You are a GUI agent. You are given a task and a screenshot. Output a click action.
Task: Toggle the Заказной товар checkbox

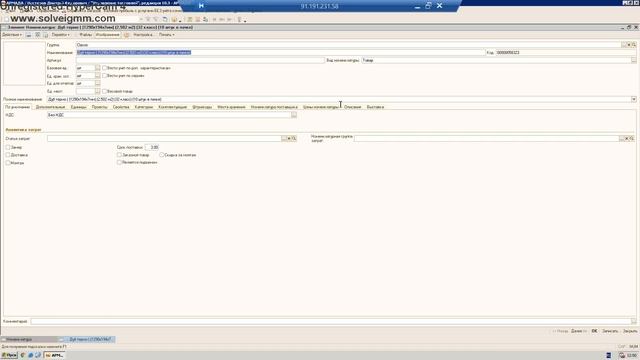point(119,155)
